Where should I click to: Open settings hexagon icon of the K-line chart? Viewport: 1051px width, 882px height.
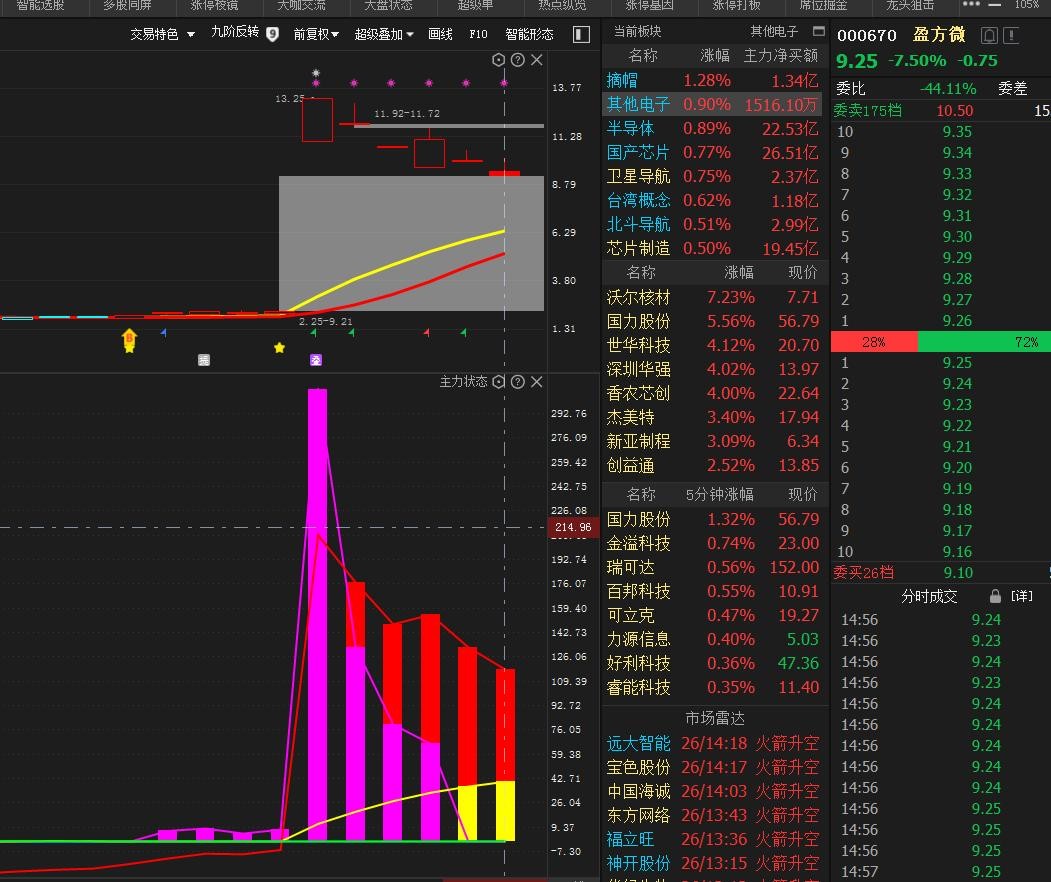(499, 60)
